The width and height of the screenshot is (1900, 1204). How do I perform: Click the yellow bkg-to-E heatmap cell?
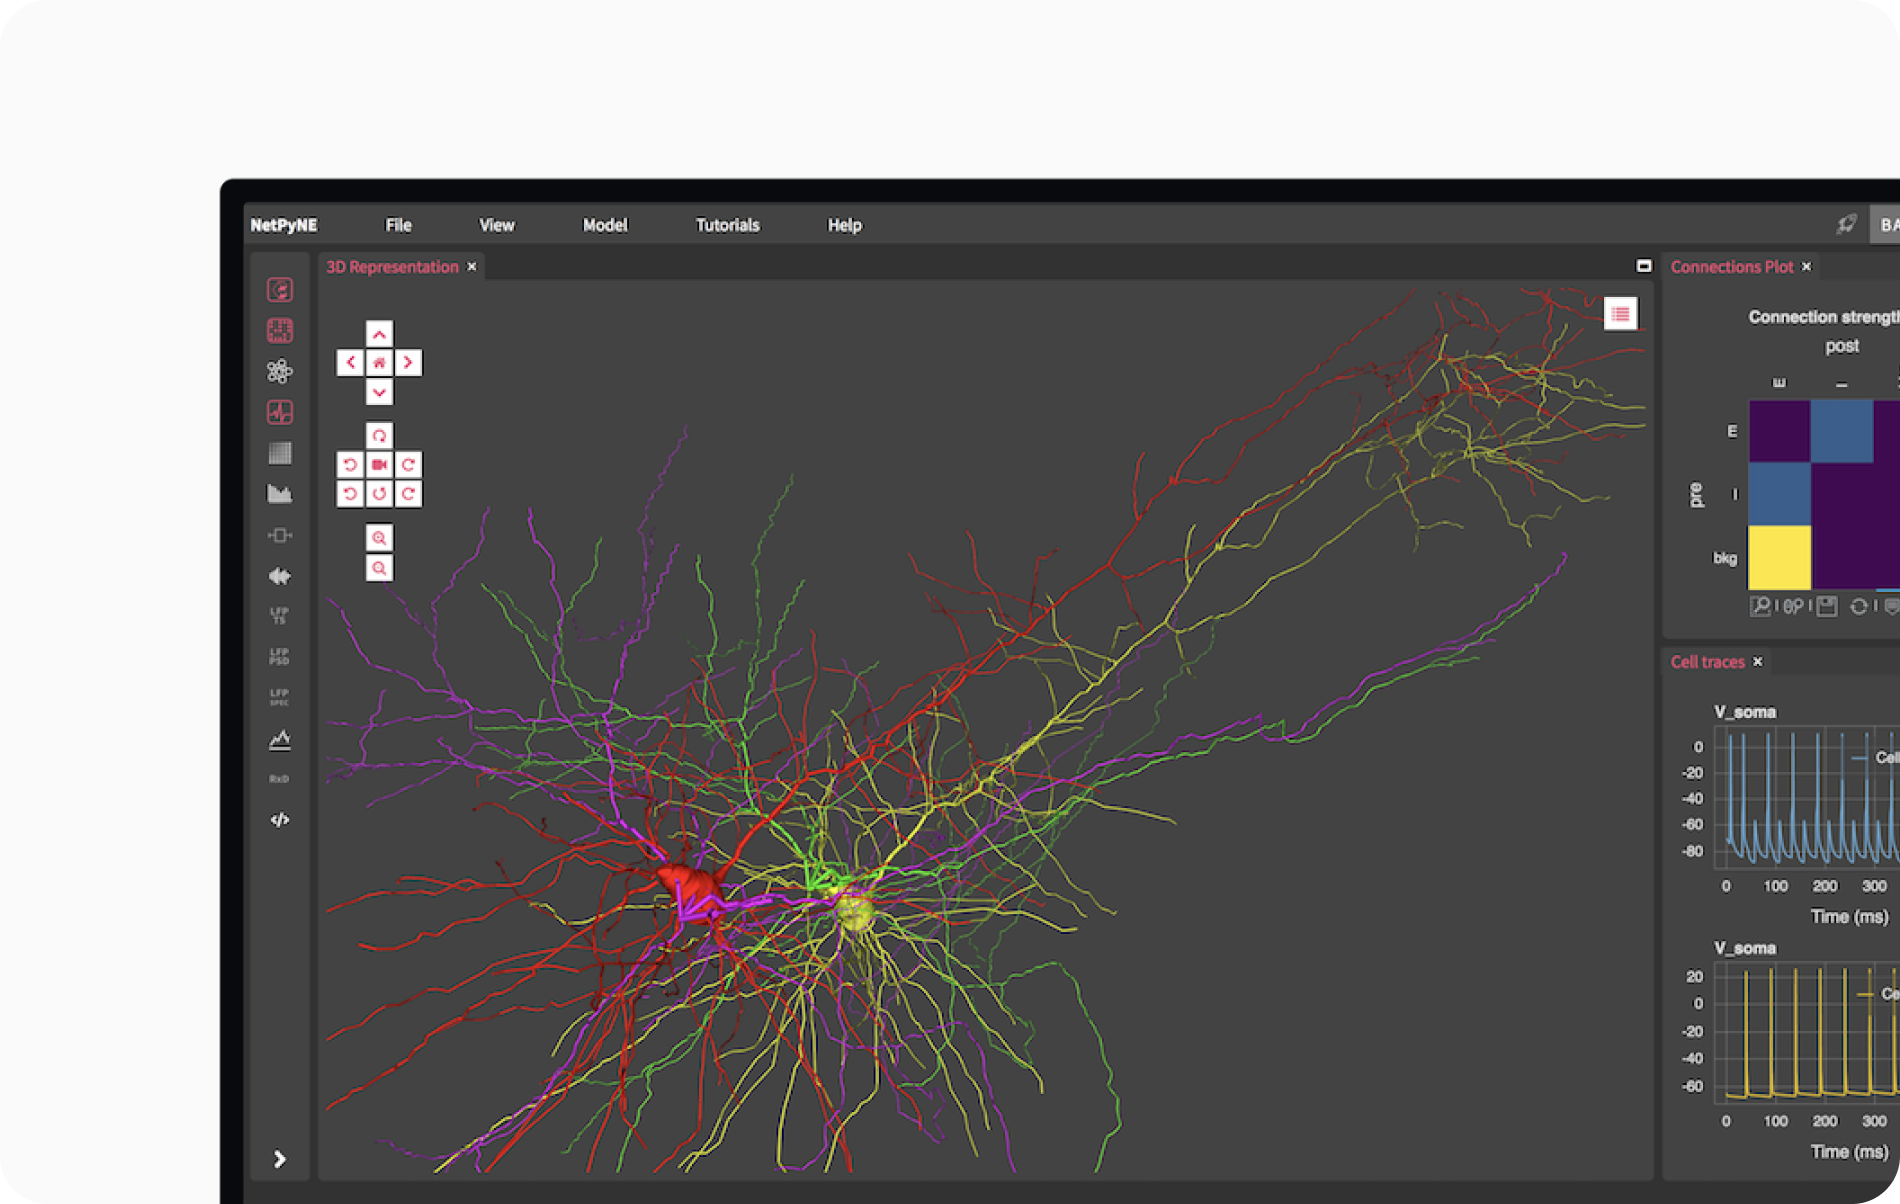click(1779, 557)
